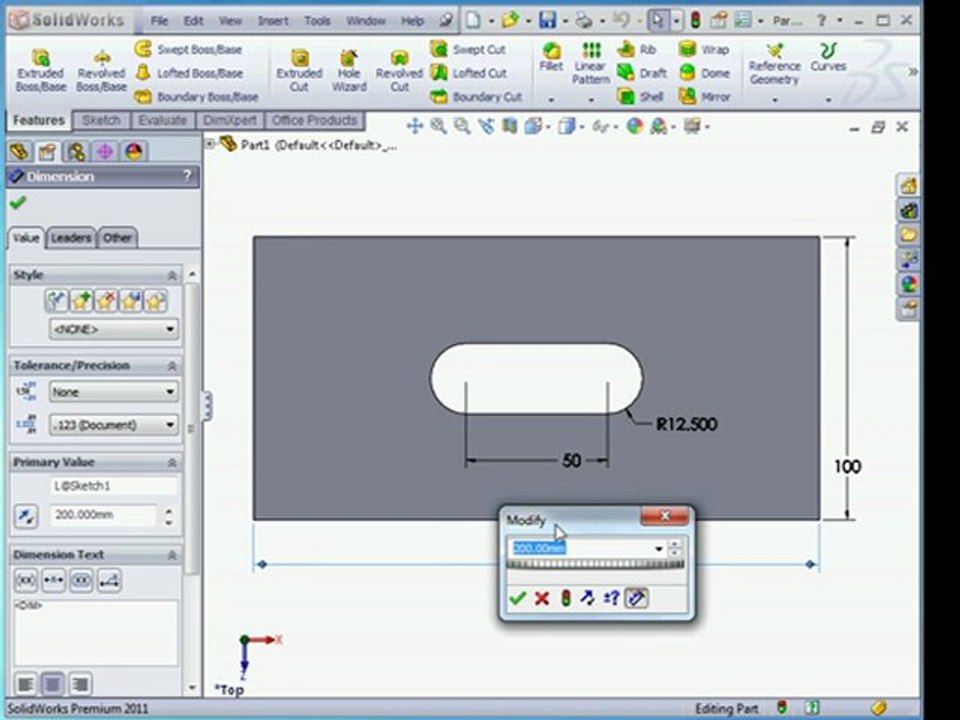This screenshot has height=720, width=960.
Task: Adjust the Modify dialog thumbwheel slider
Action: pos(594,564)
